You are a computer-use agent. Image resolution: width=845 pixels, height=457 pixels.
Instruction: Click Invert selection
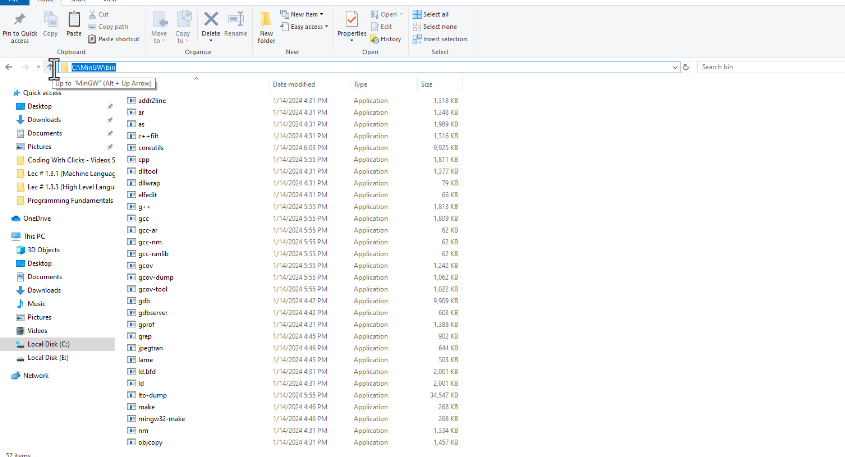(x=440, y=39)
